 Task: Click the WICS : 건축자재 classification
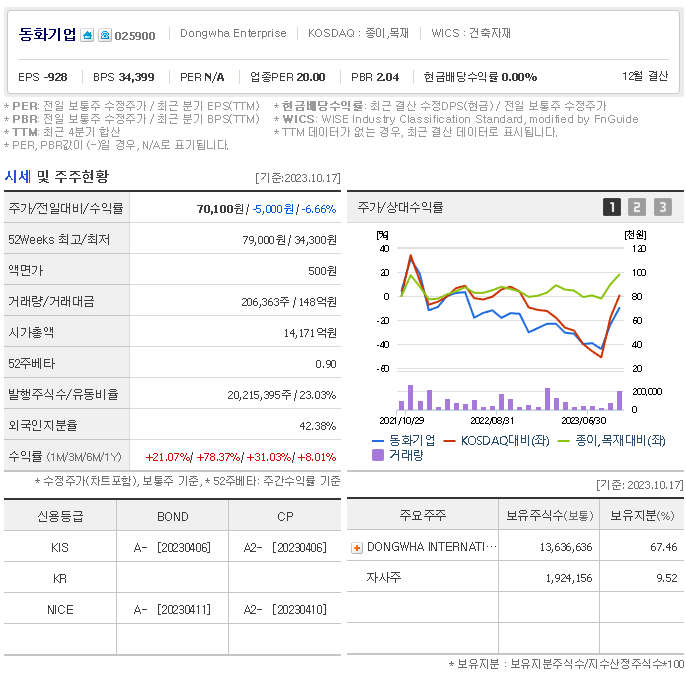click(x=471, y=33)
